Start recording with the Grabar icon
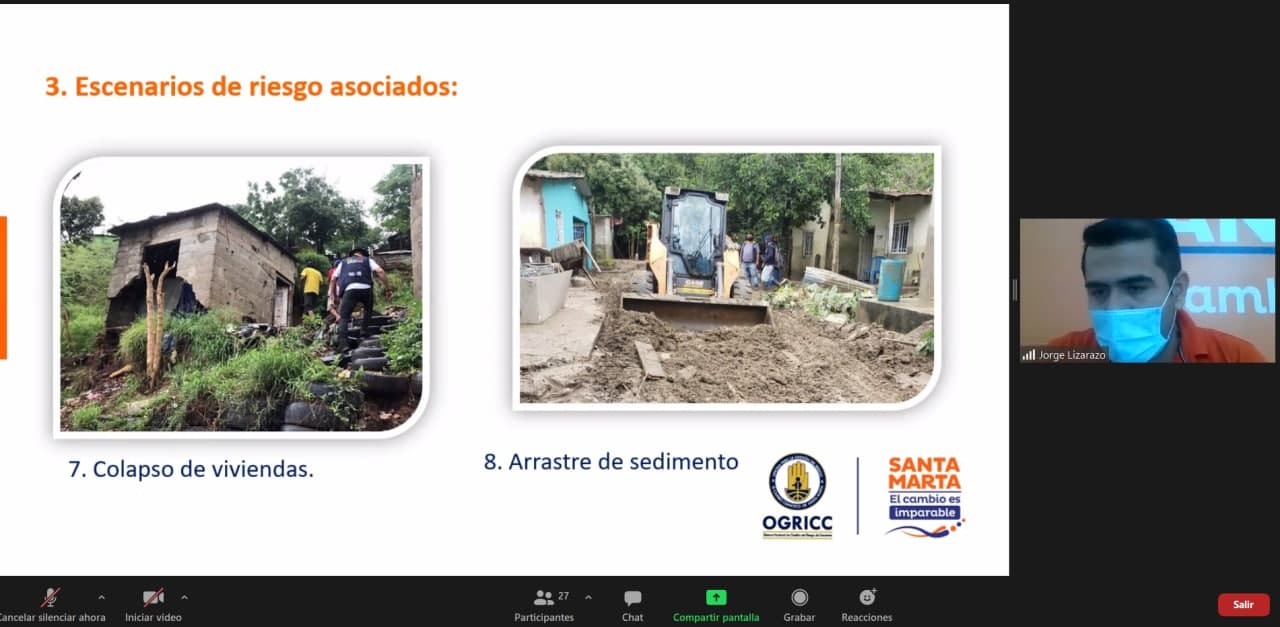This screenshot has height=627, width=1280. [799, 597]
